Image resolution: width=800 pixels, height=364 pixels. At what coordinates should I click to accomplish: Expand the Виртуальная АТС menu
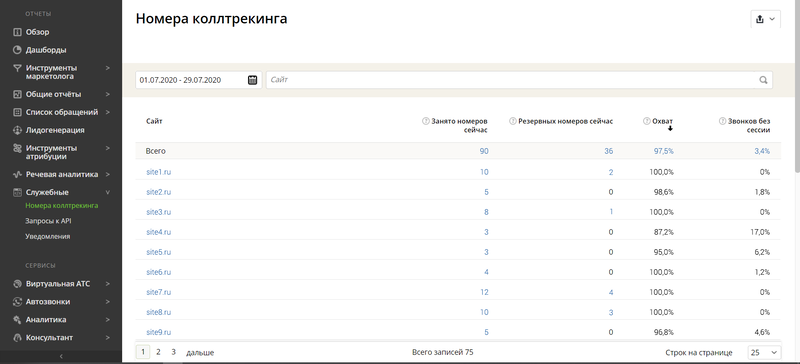[108, 284]
